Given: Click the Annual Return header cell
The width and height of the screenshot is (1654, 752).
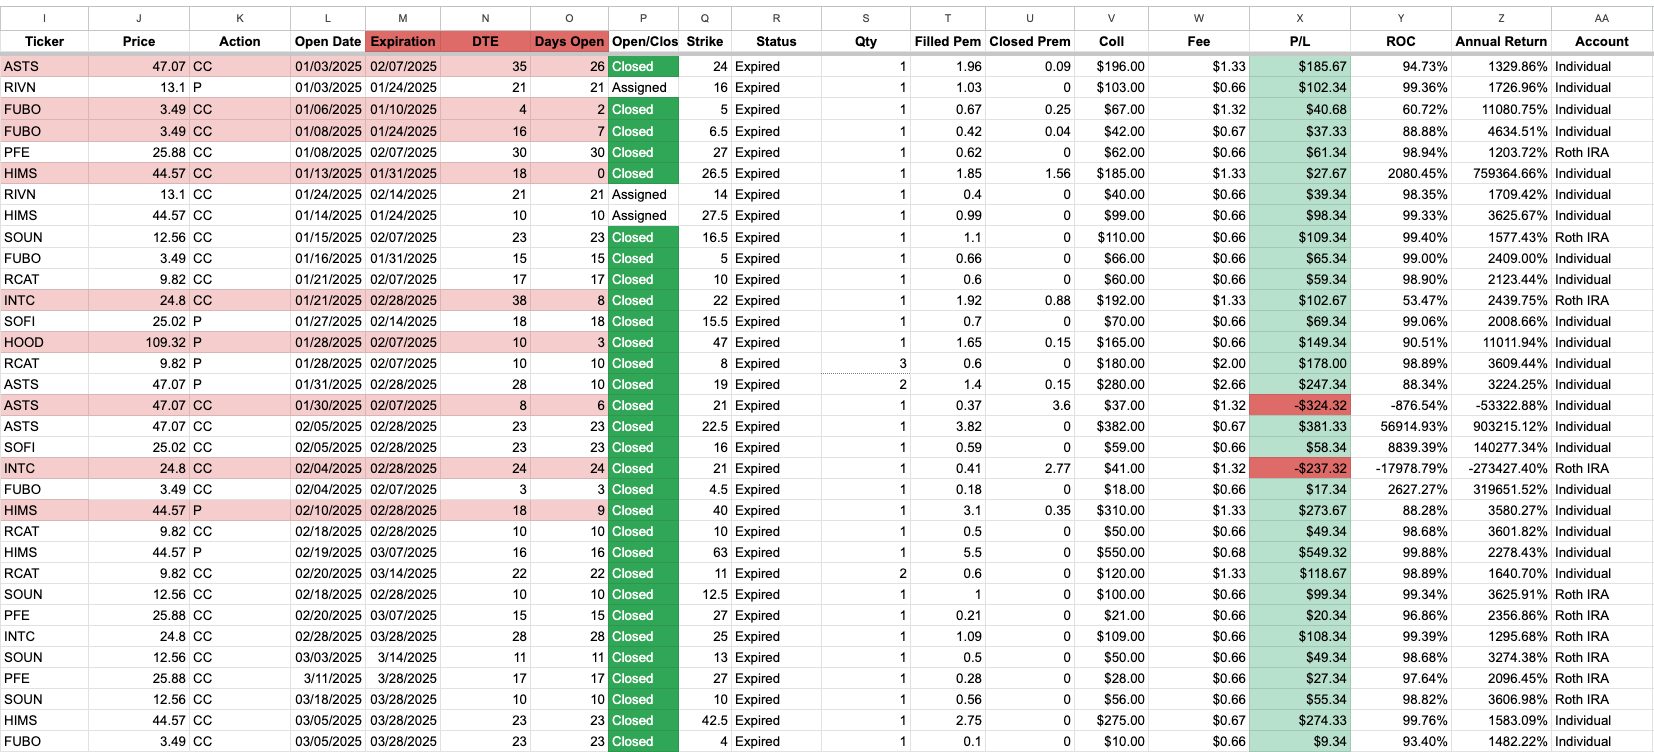Looking at the screenshot, I should click(1500, 41).
